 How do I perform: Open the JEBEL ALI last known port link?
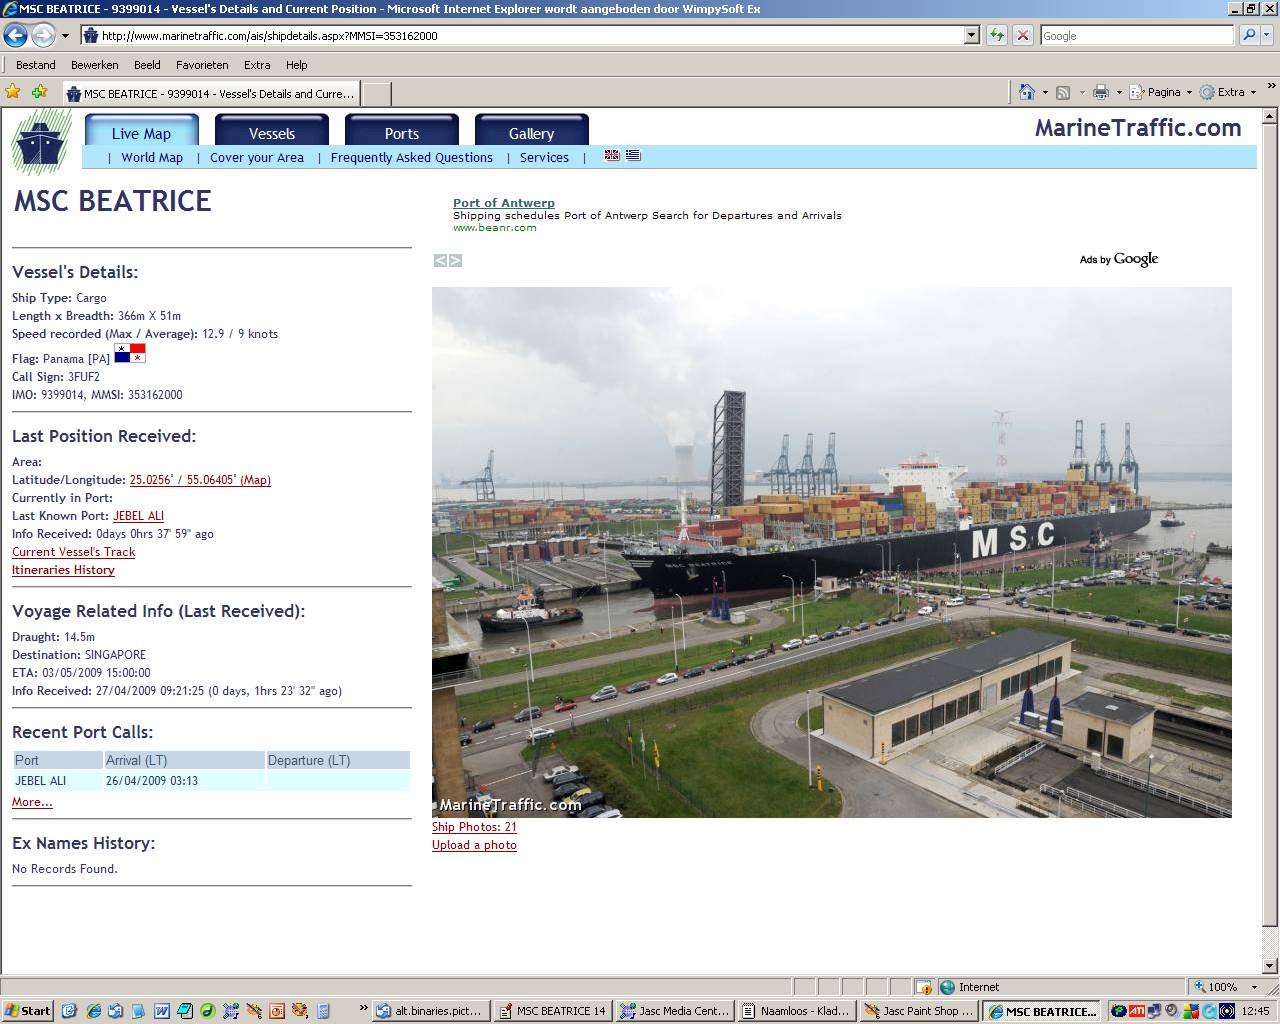138,516
